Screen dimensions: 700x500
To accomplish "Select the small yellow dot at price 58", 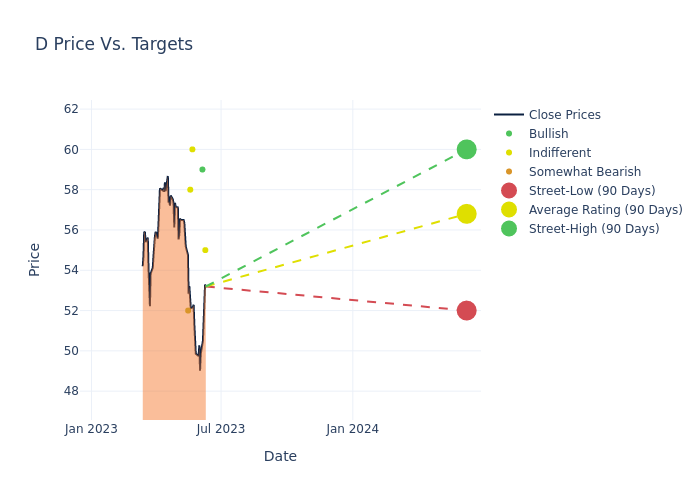I will [190, 190].
